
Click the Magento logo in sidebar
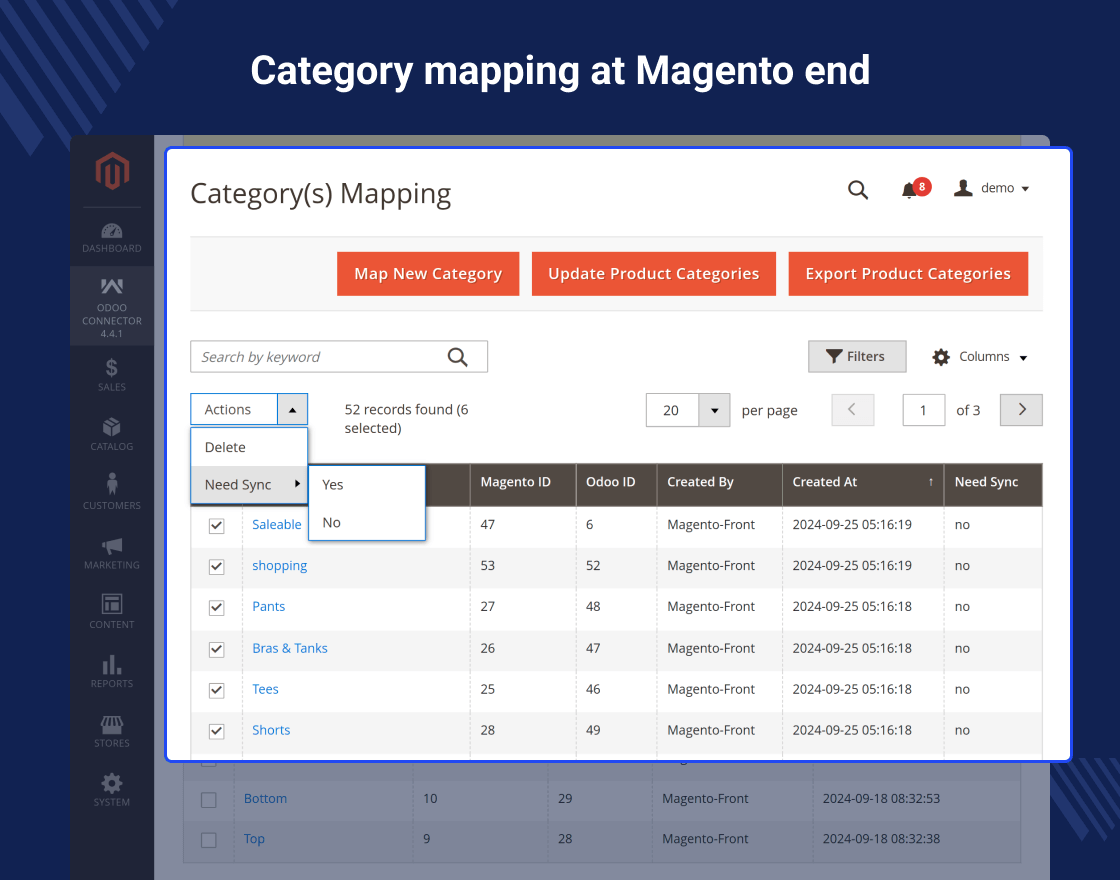112,171
